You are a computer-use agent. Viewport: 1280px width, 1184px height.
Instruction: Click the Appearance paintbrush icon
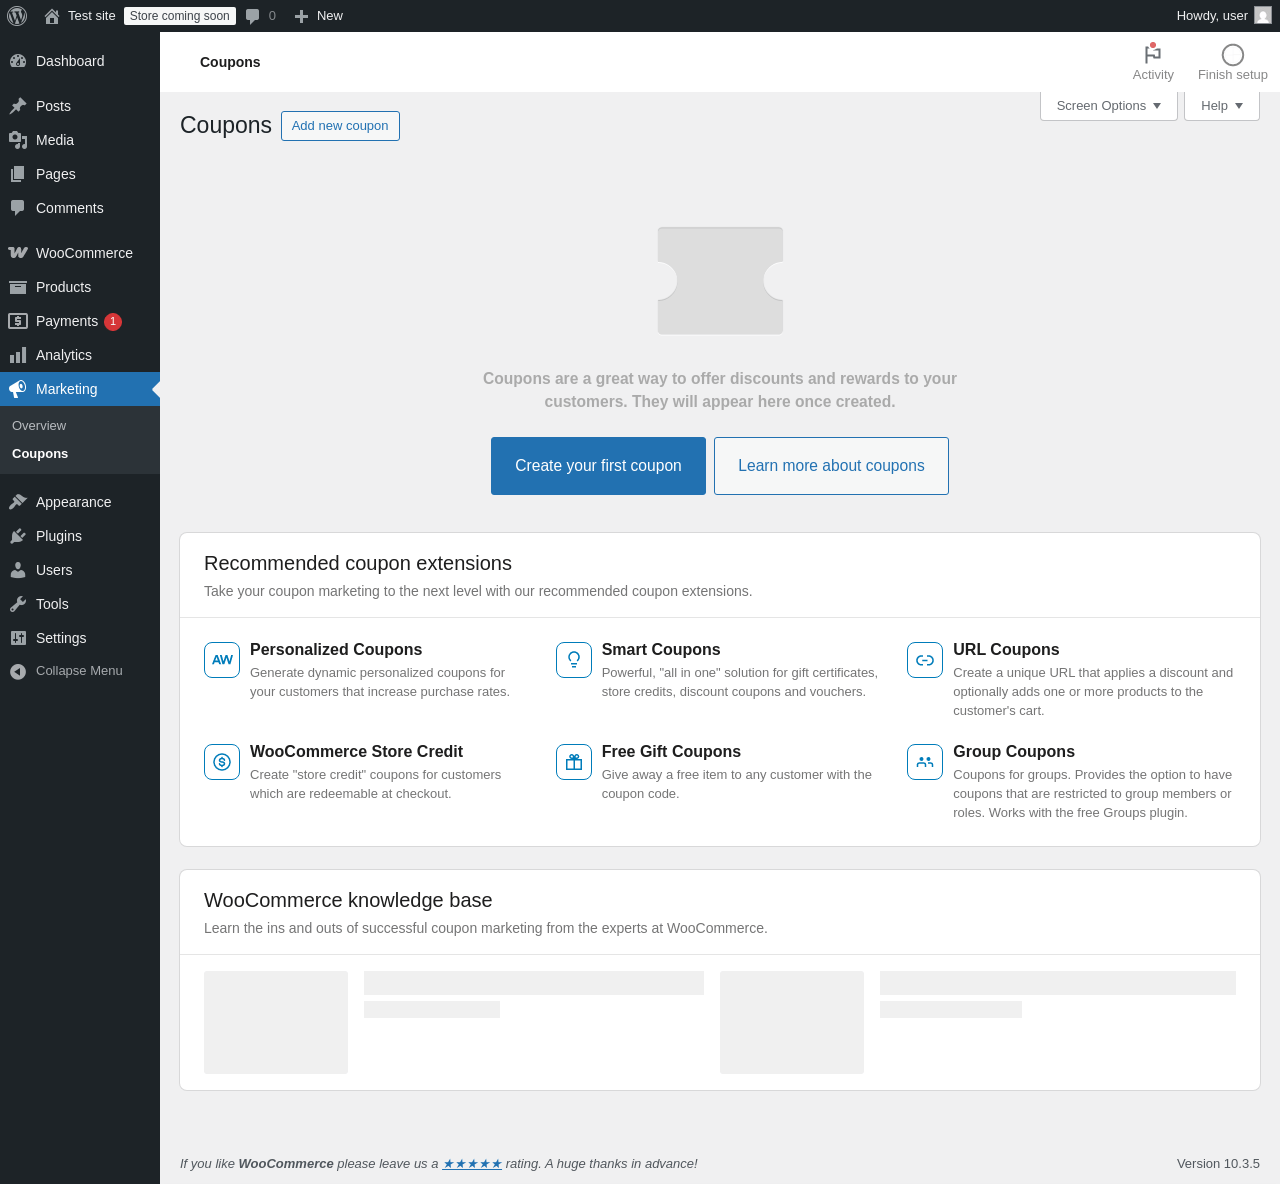point(18,502)
